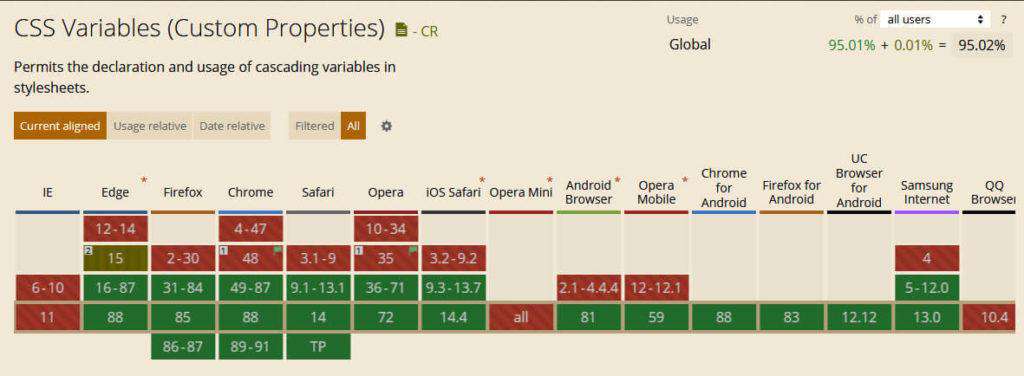
Task: Open the all users dropdown
Action: coord(935,20)
